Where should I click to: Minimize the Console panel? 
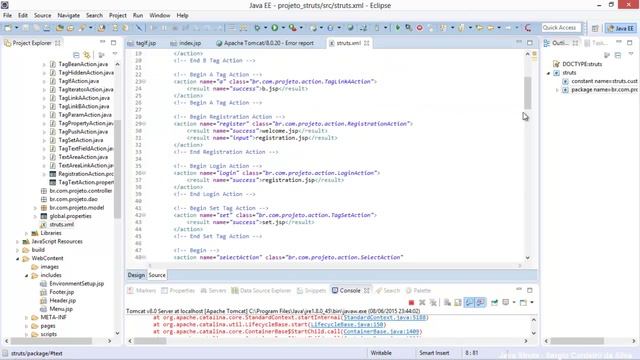(519, 289)
